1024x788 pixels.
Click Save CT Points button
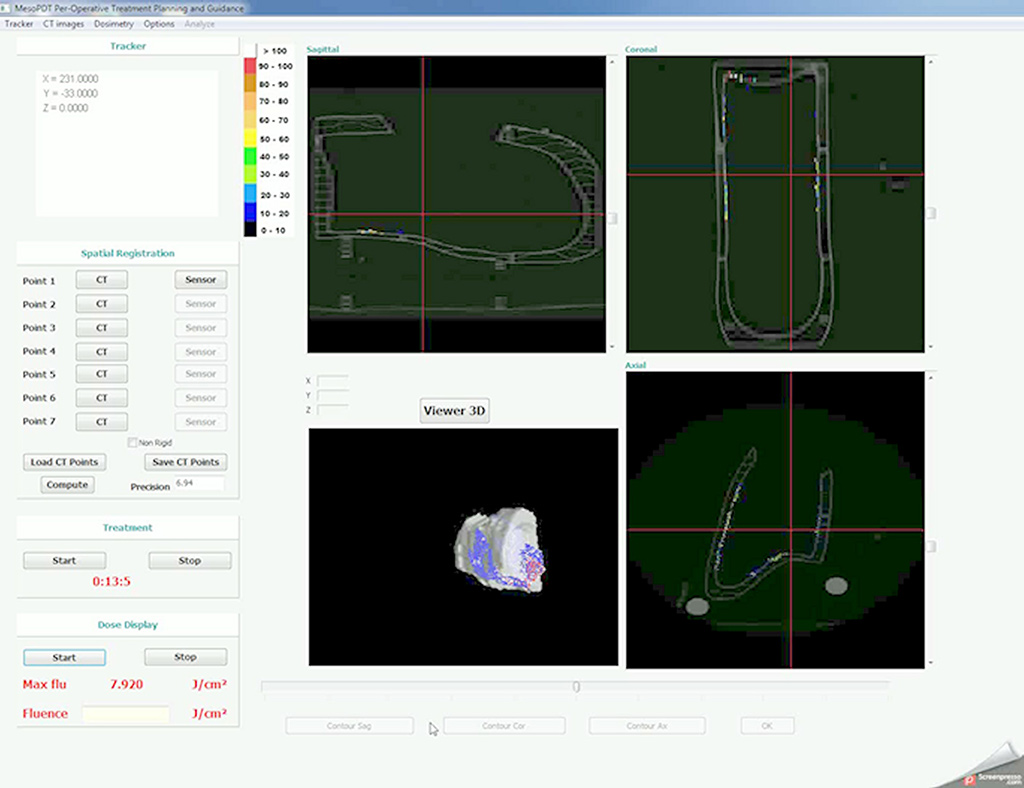pos(186,462)
